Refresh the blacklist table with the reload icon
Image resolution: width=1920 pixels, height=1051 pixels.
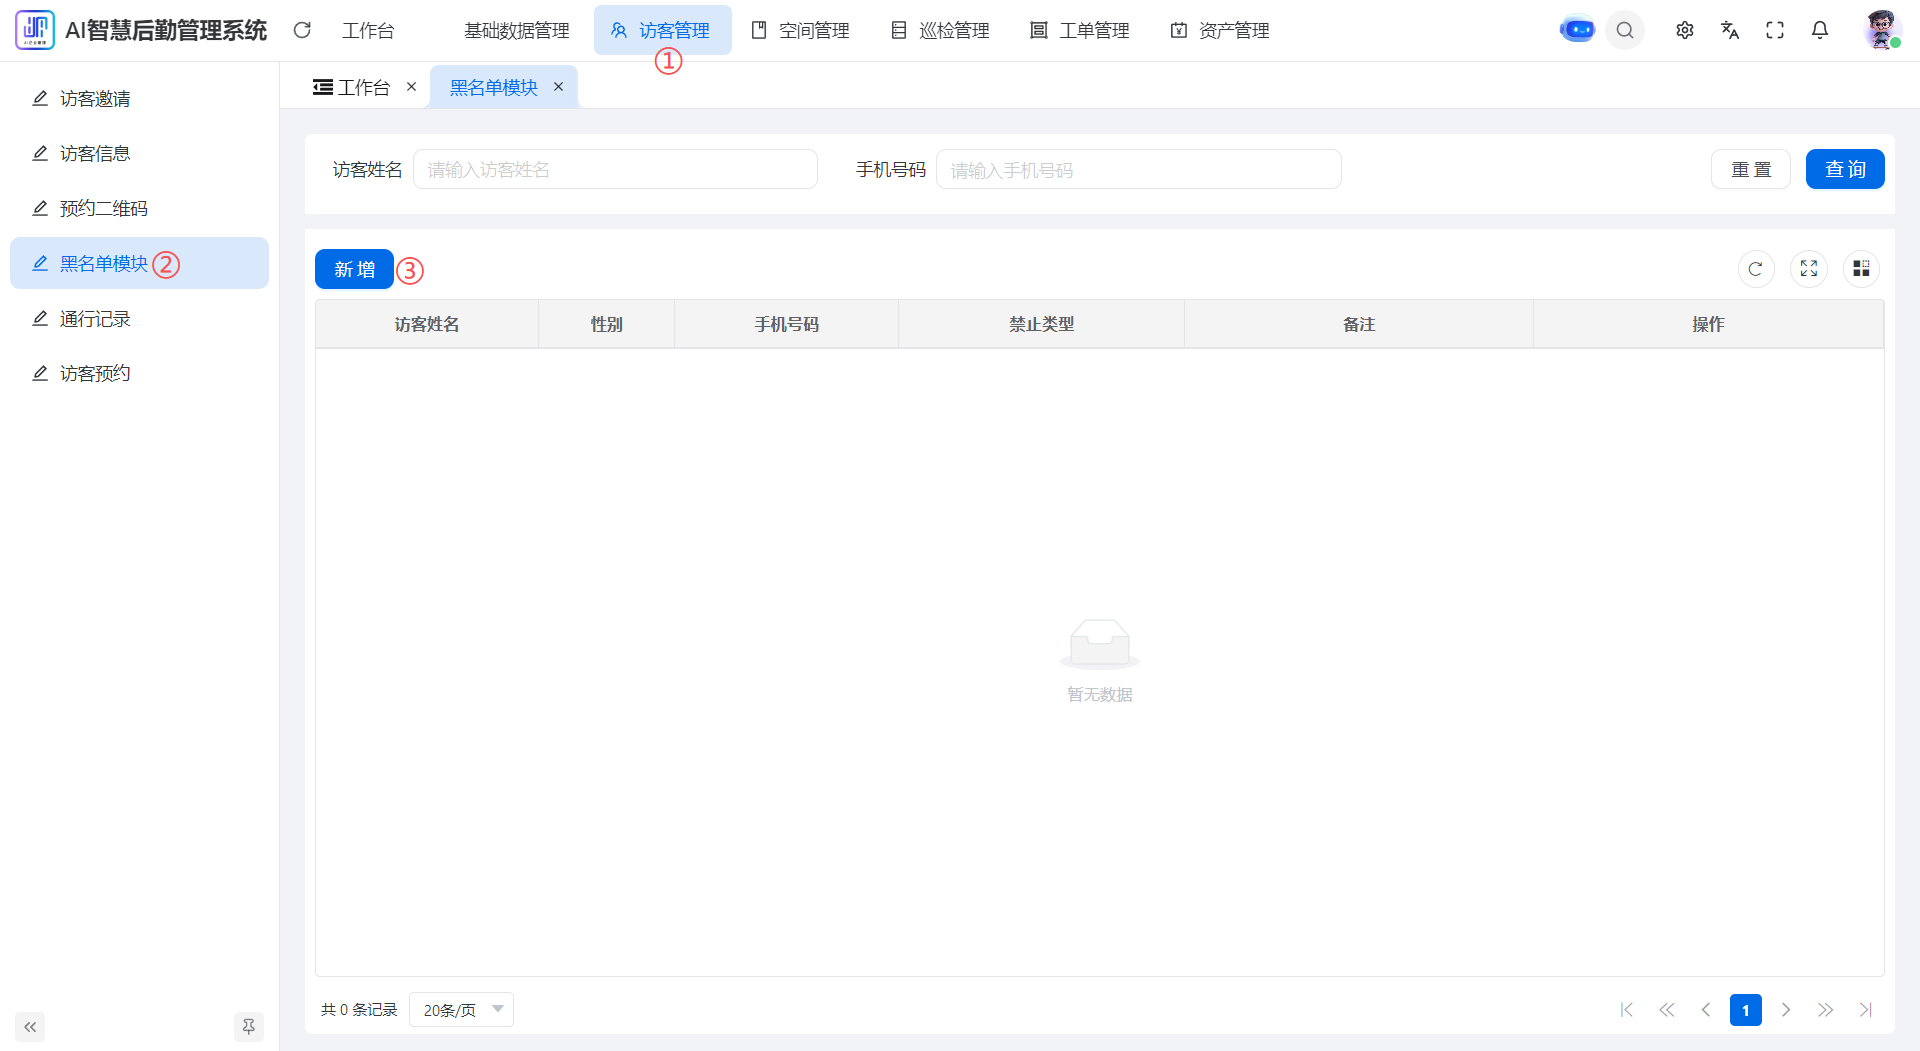1756,269
